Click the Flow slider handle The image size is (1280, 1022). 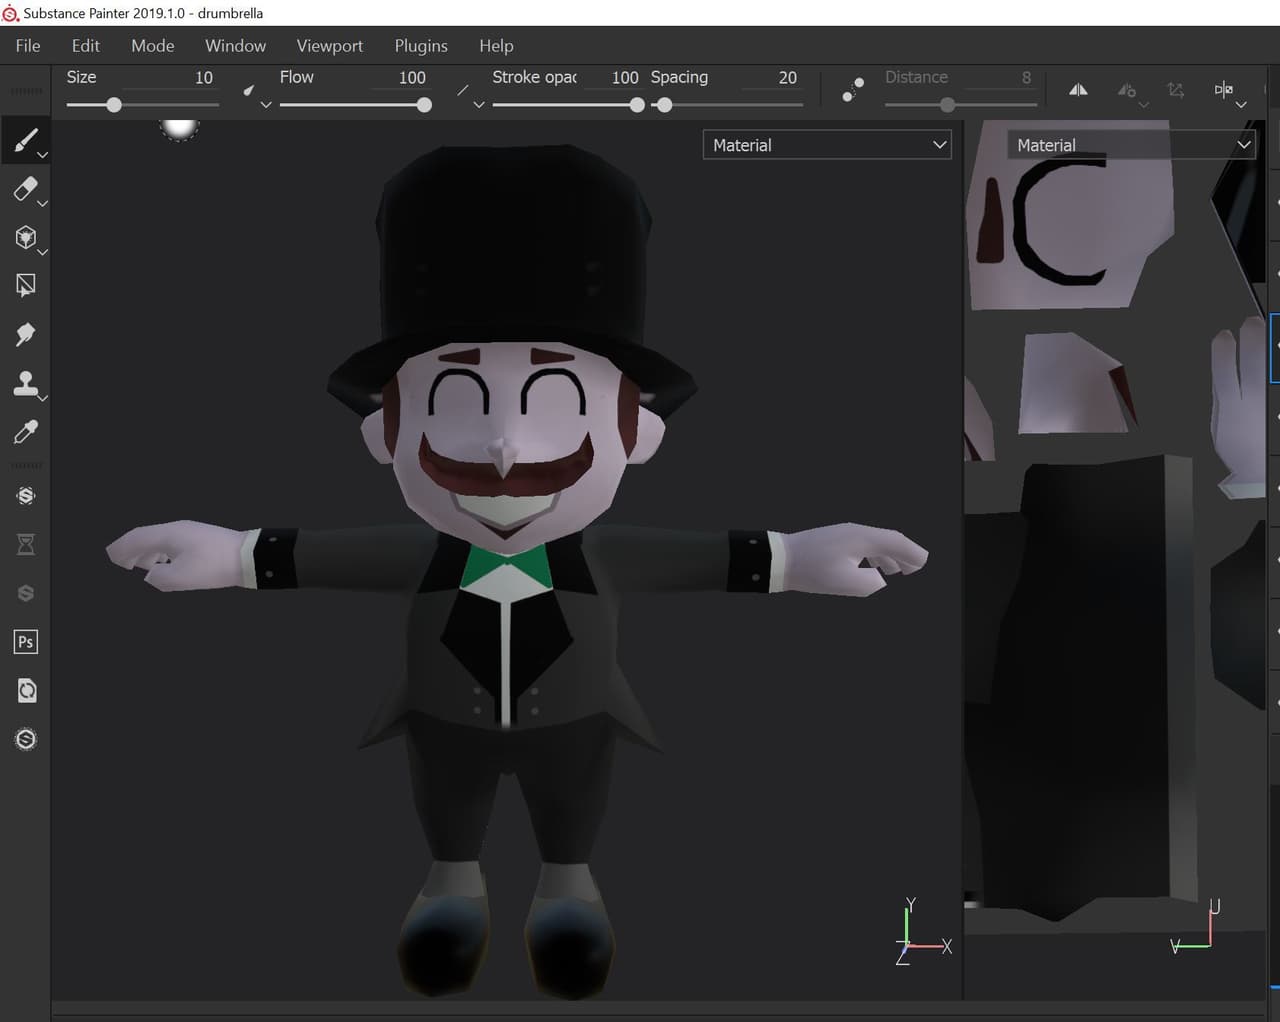[x=424, y=104]
